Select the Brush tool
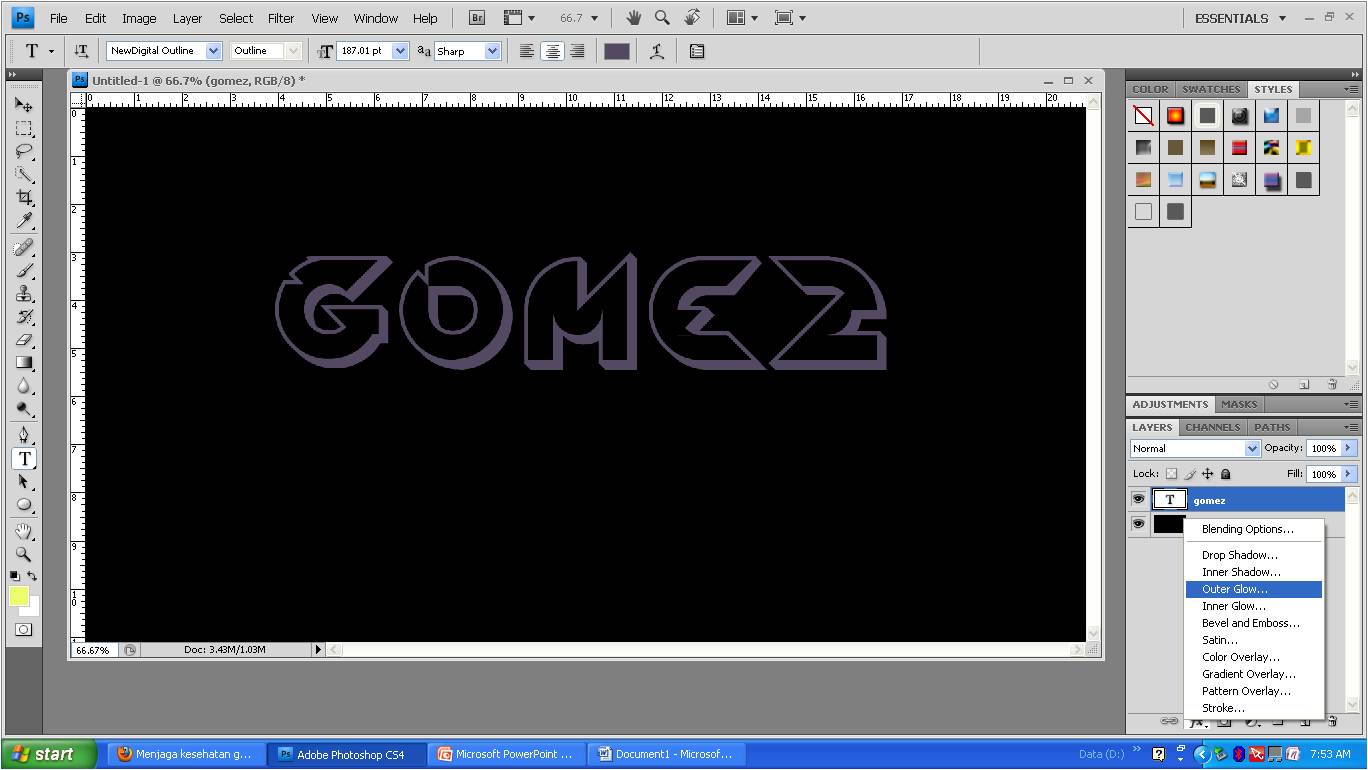 click(x=24, y=271)
